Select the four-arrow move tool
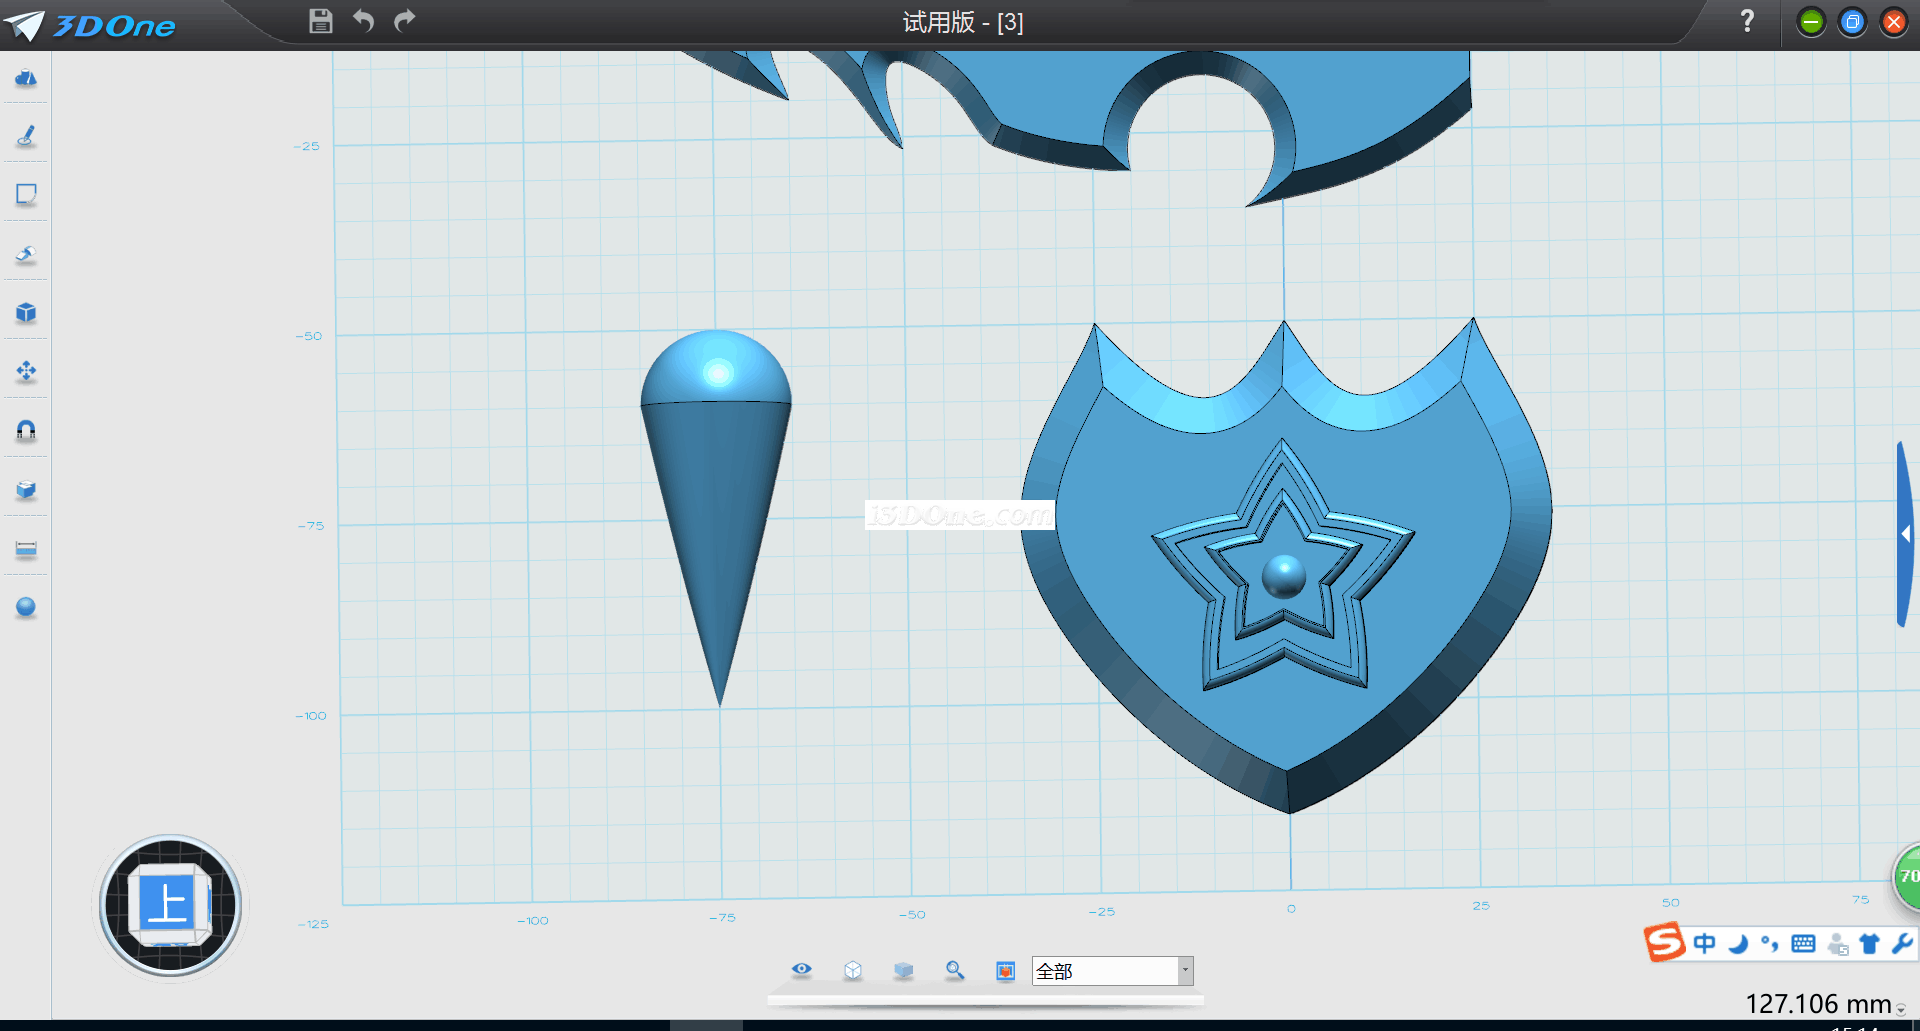The height and width of the screenshot is (1031, 1920). (26, 372)
